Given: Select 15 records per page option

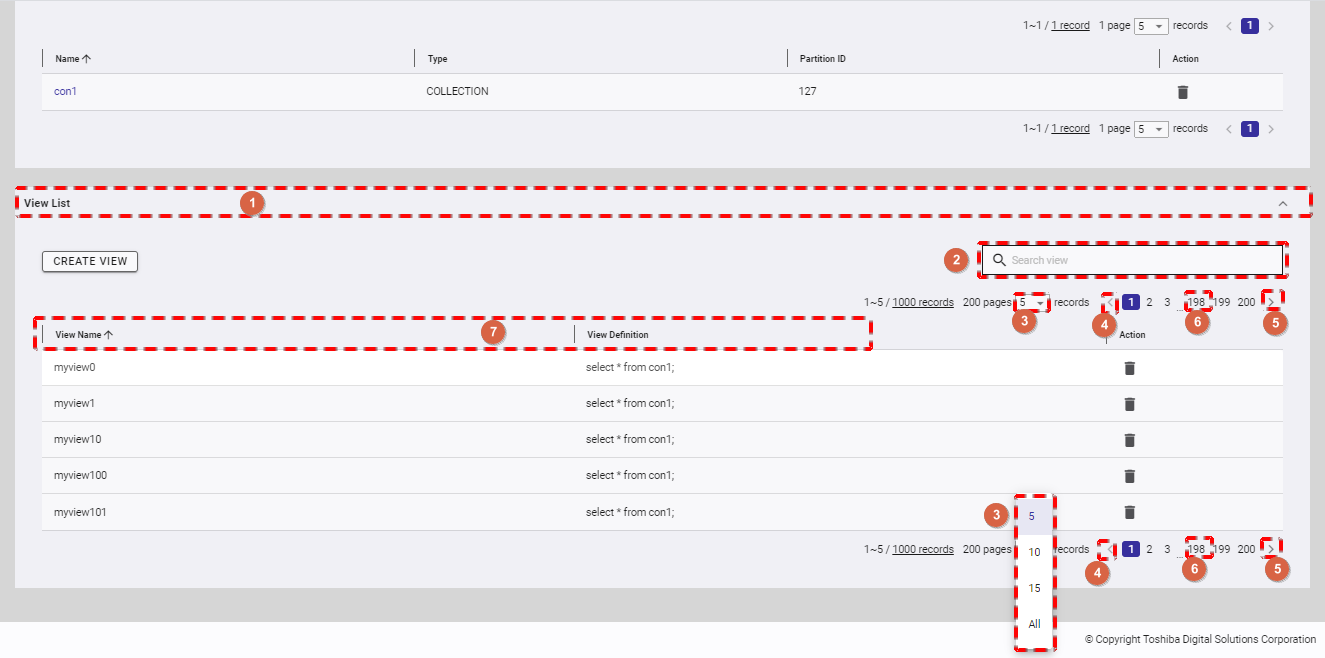Looking at the screenshot, I should click(1034, 588).
